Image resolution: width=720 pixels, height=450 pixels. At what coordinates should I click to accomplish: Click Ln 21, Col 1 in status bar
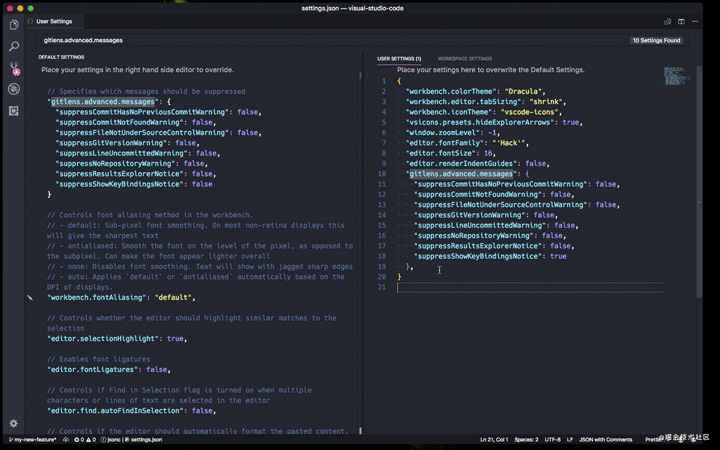tap(494, 439)
